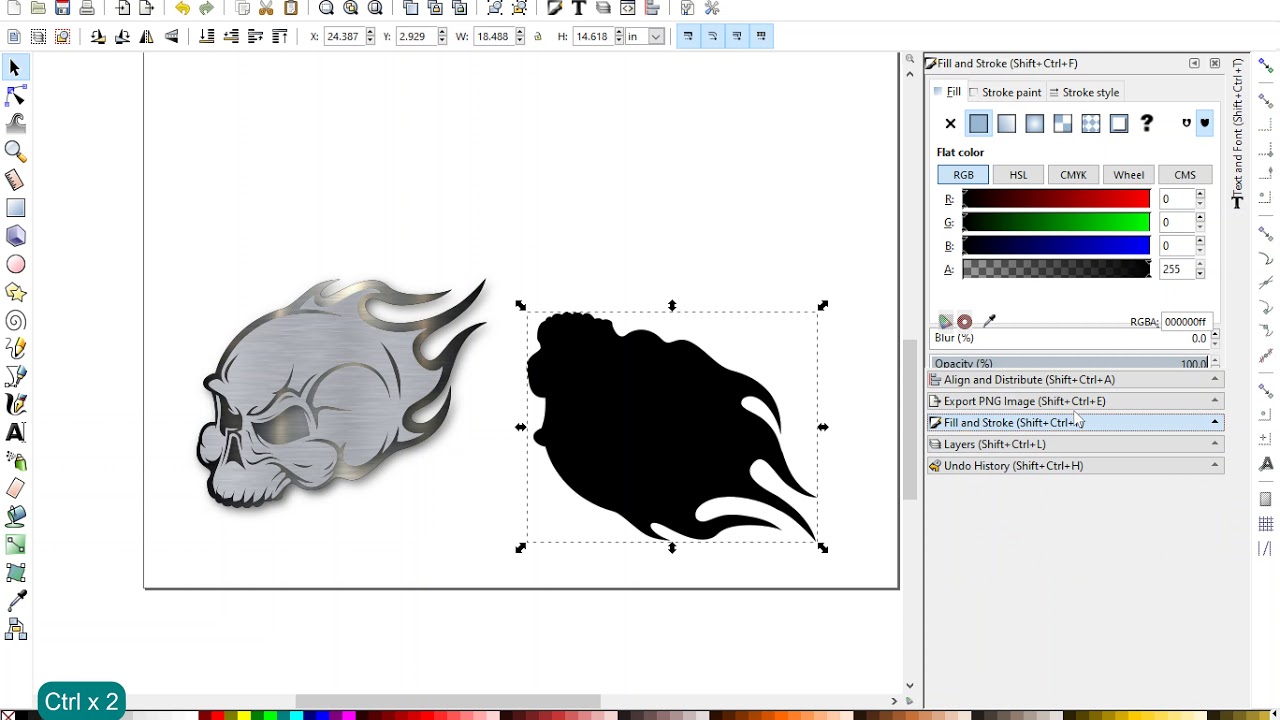Click on the red R color slider
The image size is (1280, 720).
1055,199
